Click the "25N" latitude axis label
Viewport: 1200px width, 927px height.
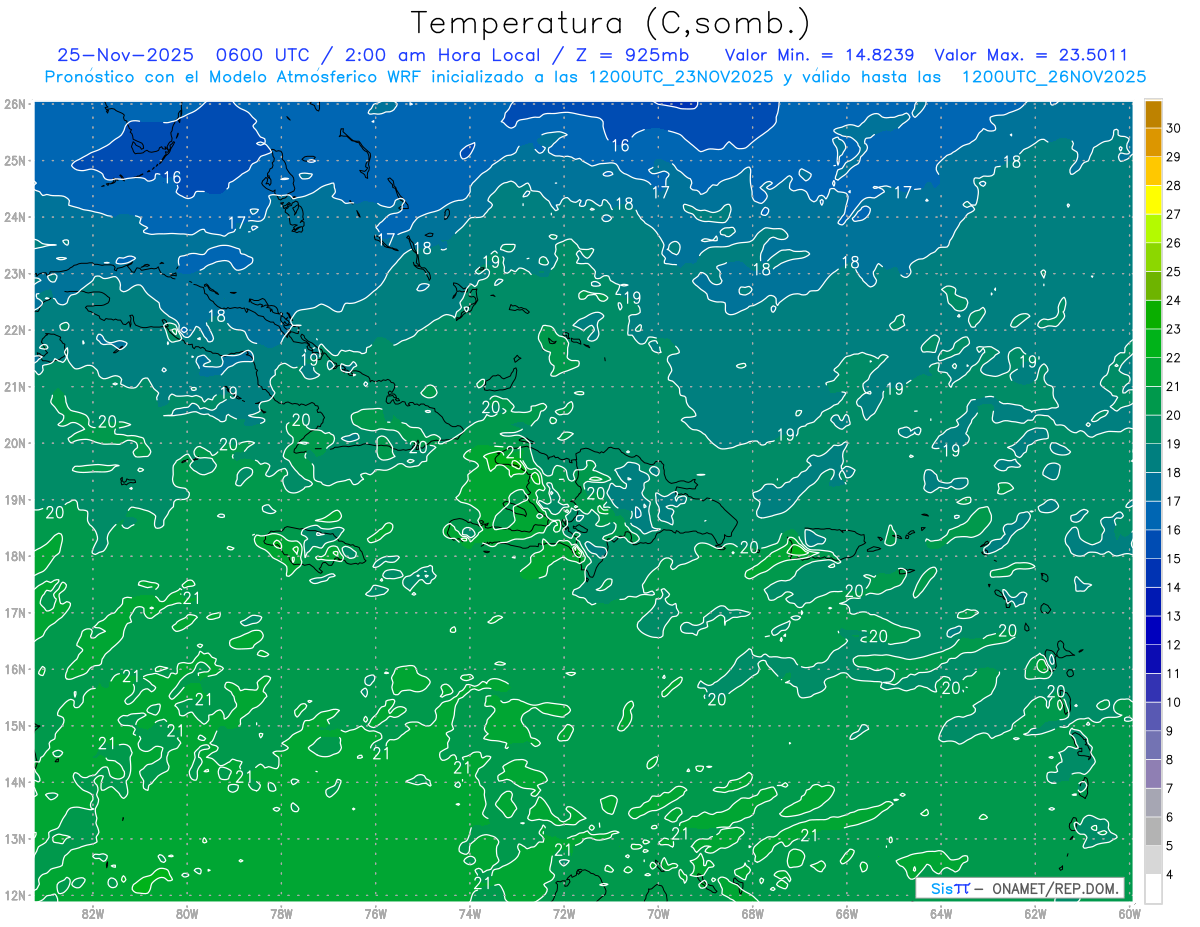pos(14,160)
